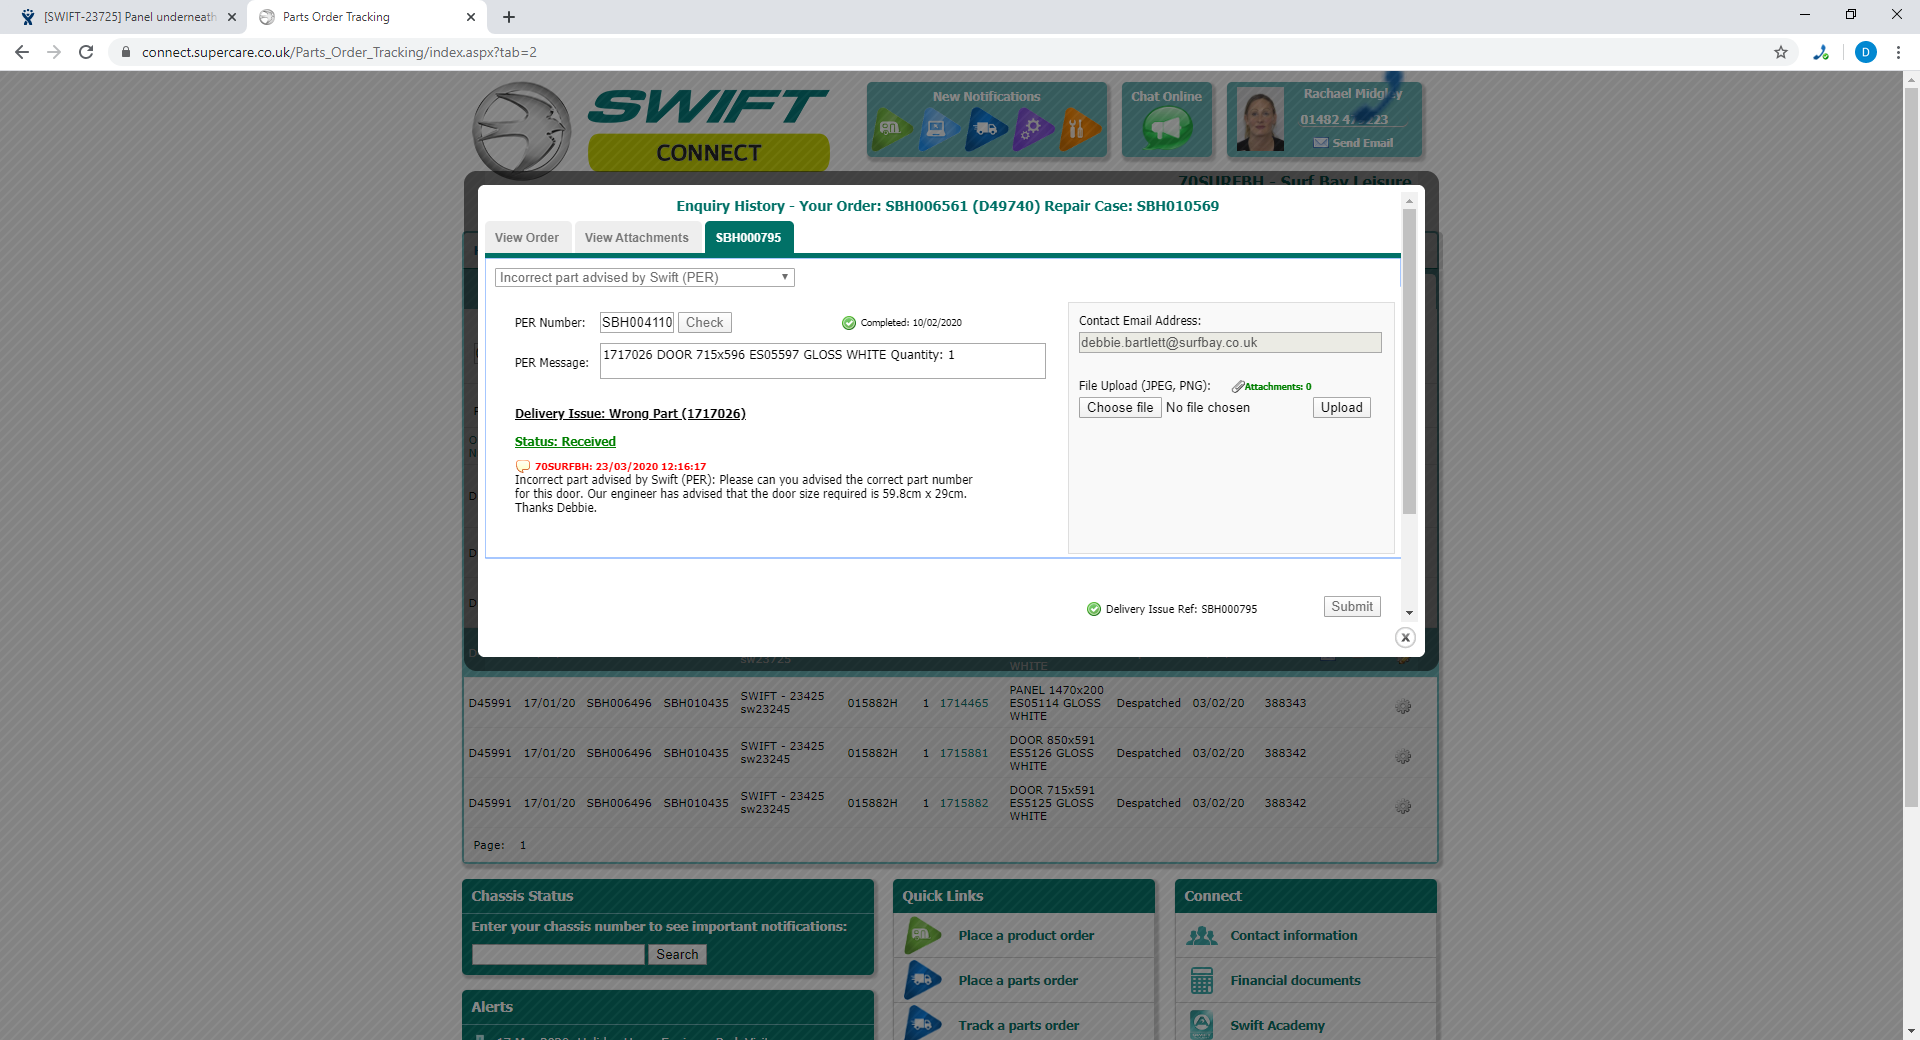1920x1040 pixels.
Task: Click the Track a parts order truck icon
Action: [922, 1024]
